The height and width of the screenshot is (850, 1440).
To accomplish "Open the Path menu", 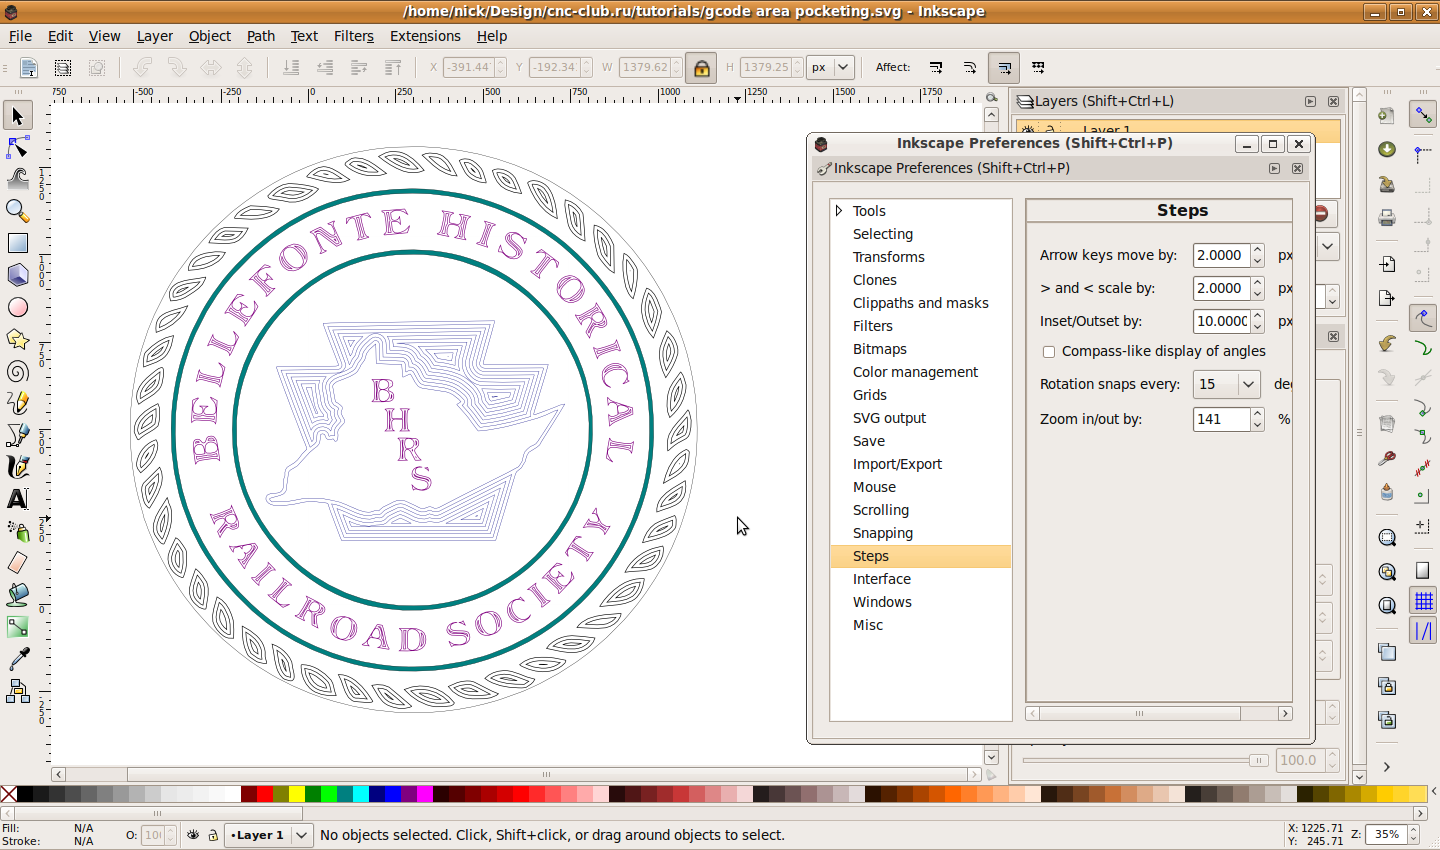I will point(260,36).
